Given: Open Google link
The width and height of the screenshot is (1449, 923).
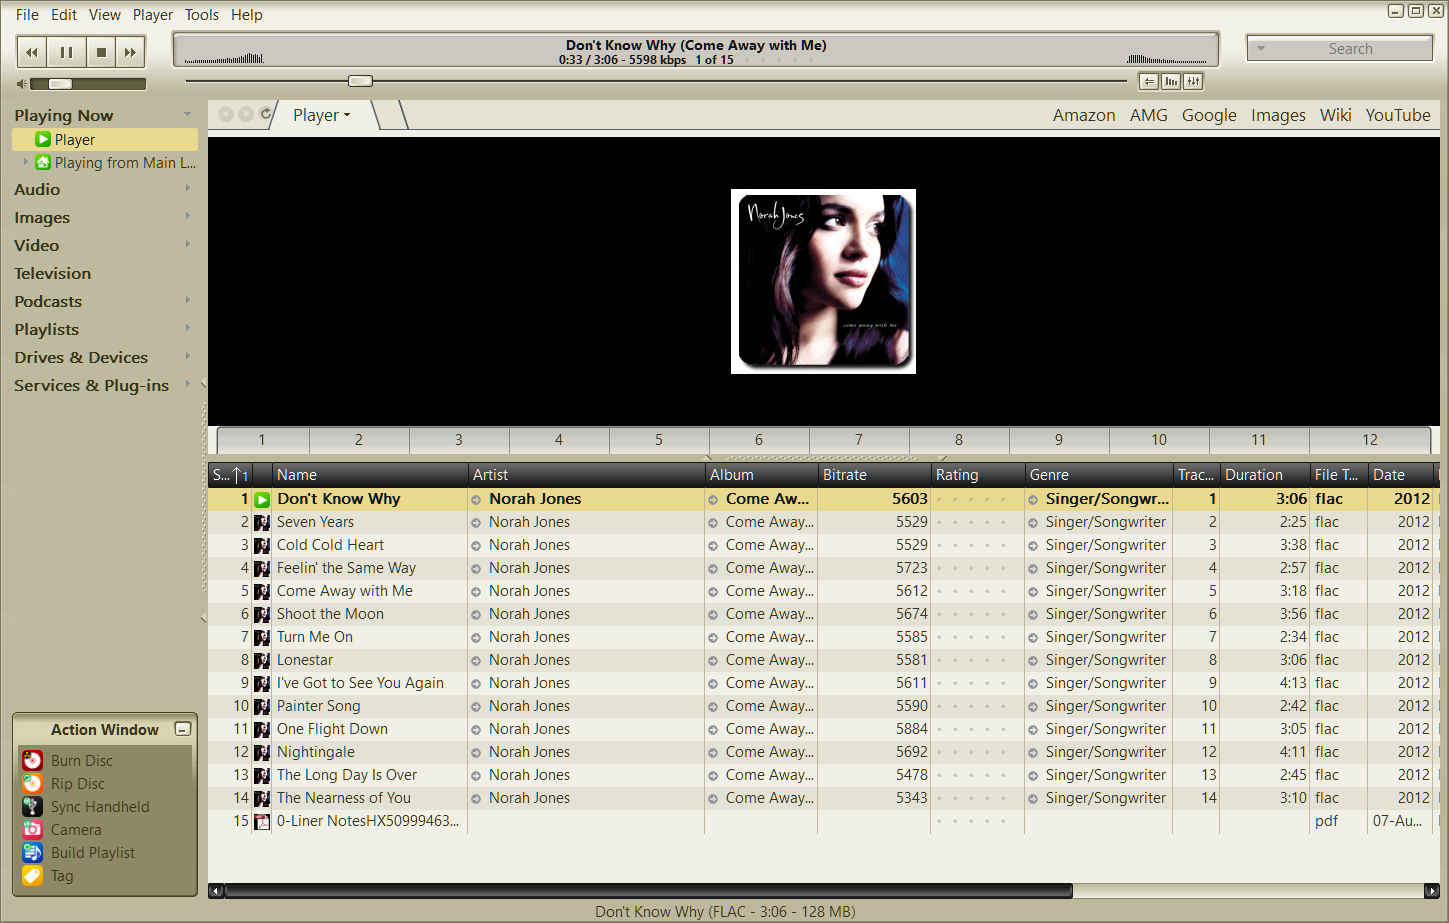Looking at the screenshot, I should [1209, 116].
